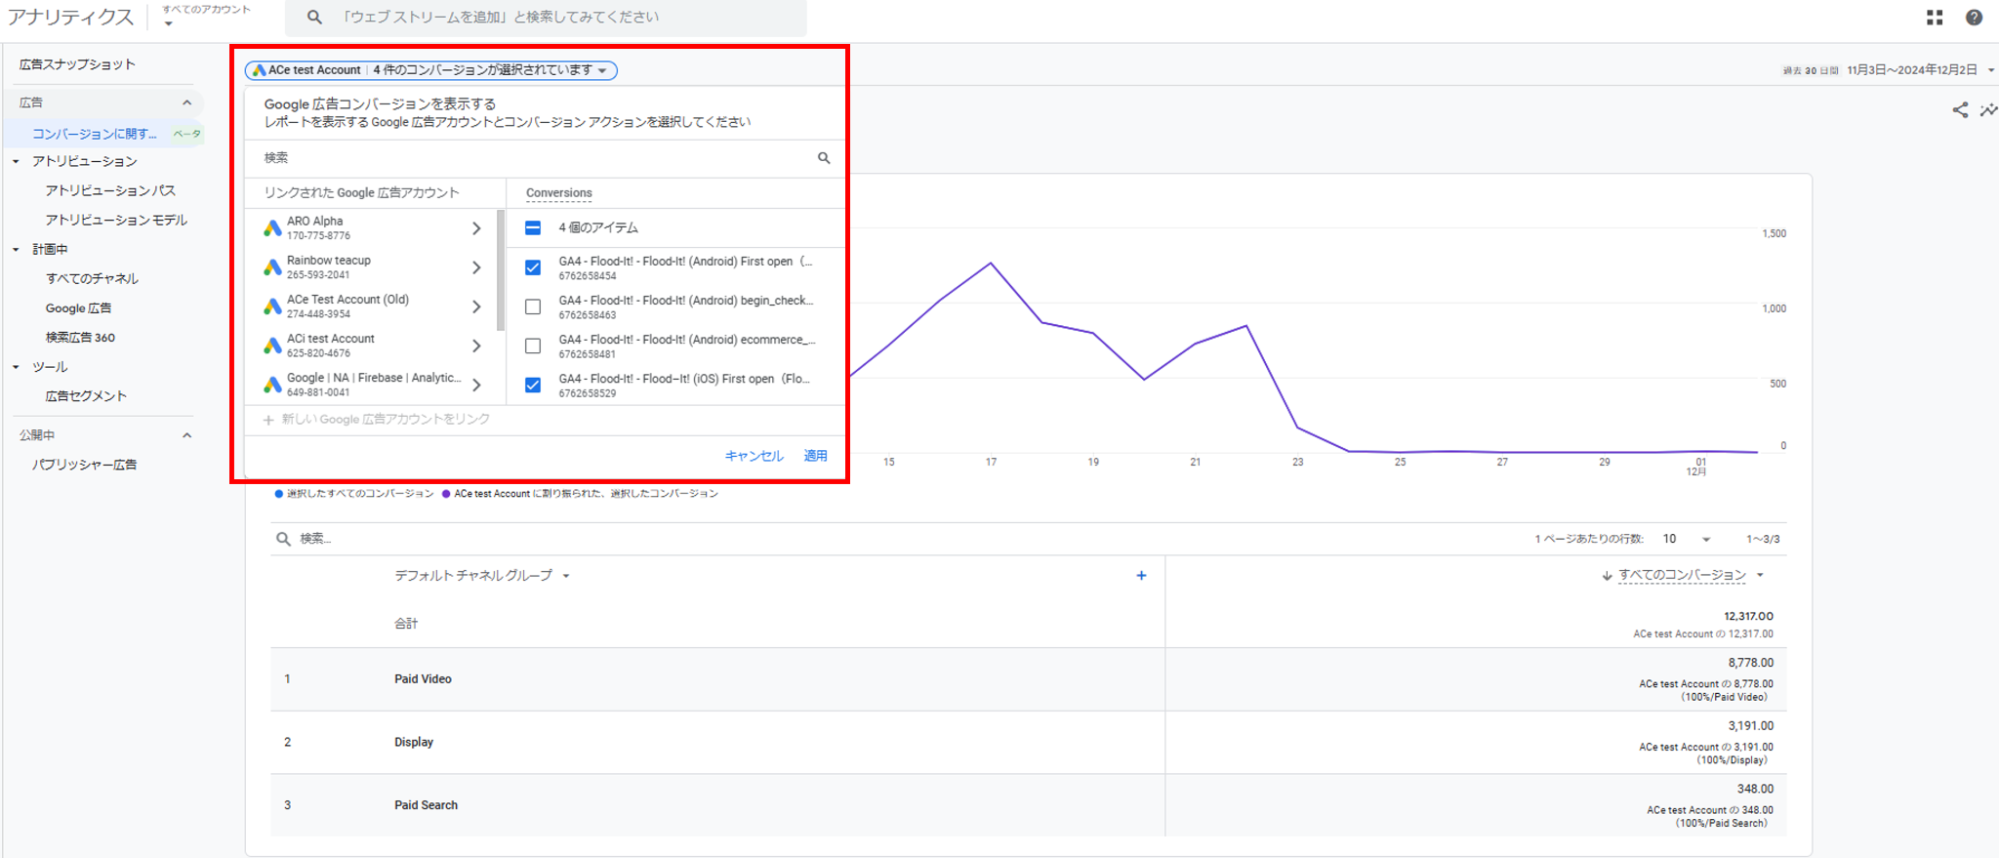Viewport: 1999px width, 858px height.
Task: Click the キャンセル button
Action: [754, 456]
